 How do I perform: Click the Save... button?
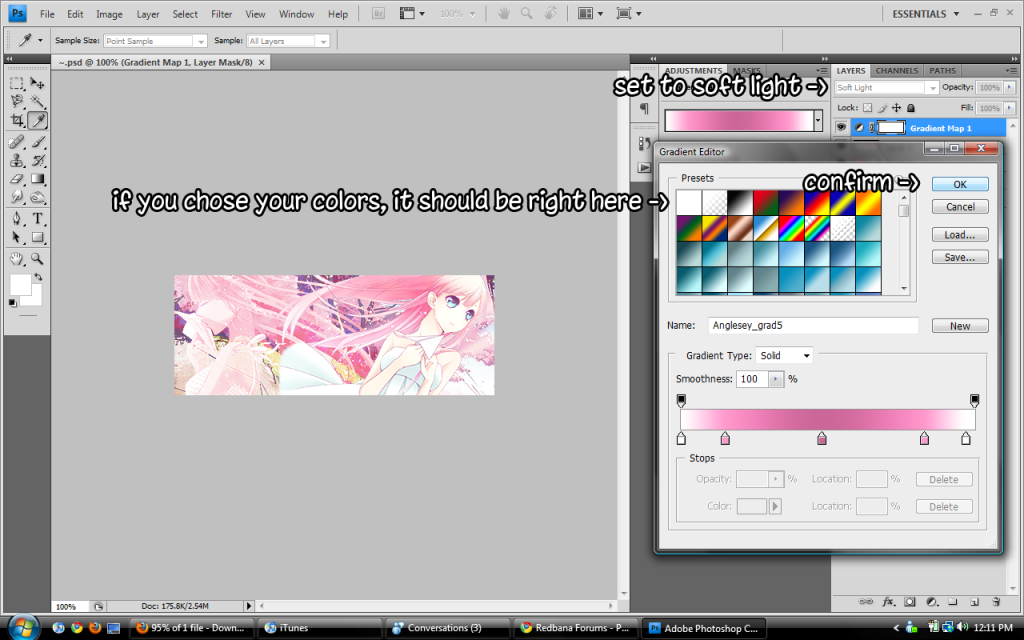tap(960, 257)
